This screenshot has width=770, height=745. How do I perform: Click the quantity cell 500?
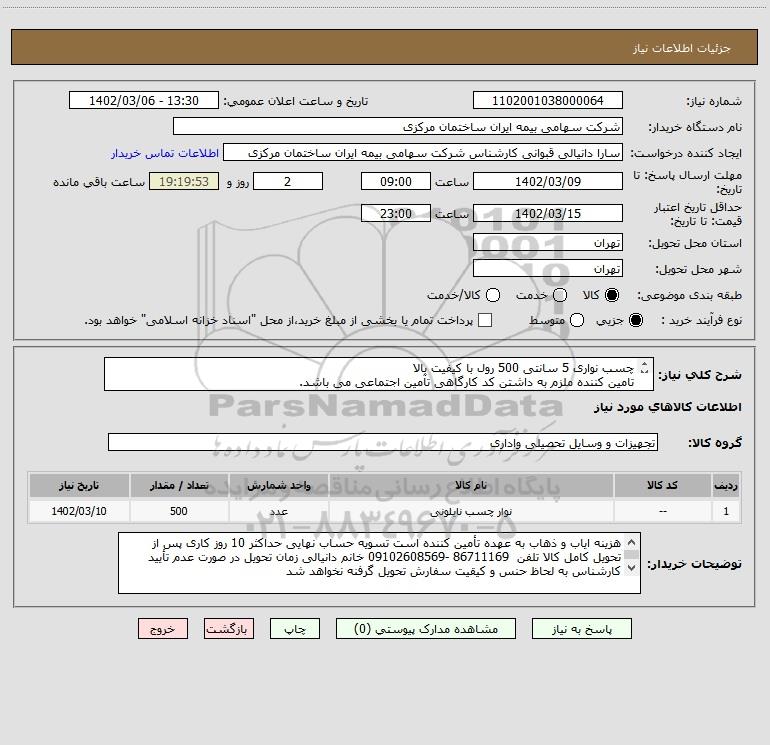(179, 511)
